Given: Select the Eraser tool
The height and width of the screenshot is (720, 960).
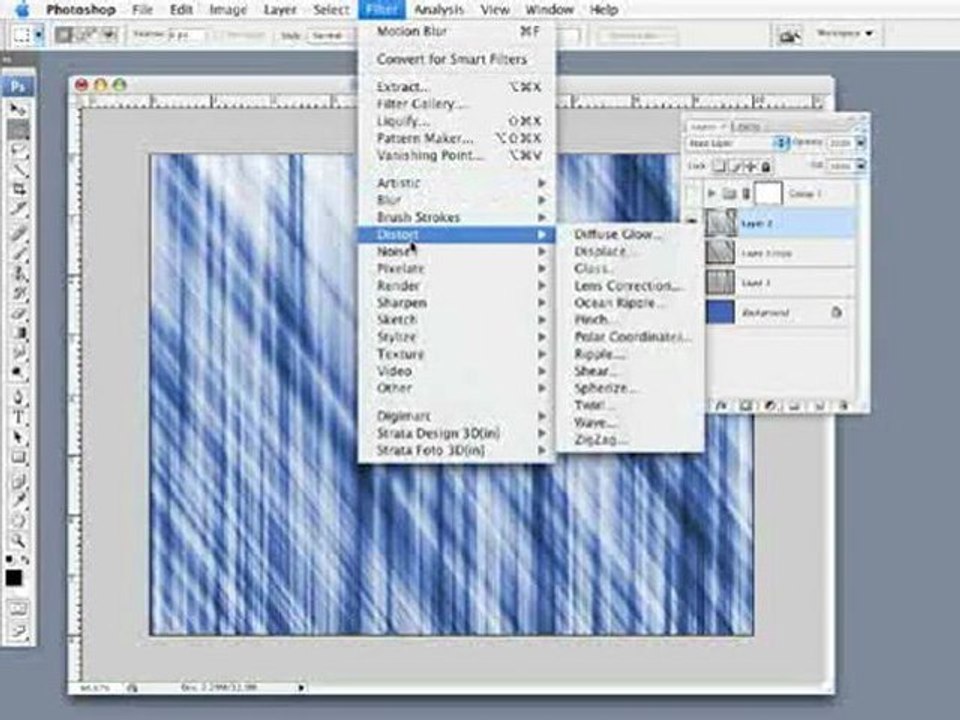Looking at the screenshot, I should click(18, 313).
